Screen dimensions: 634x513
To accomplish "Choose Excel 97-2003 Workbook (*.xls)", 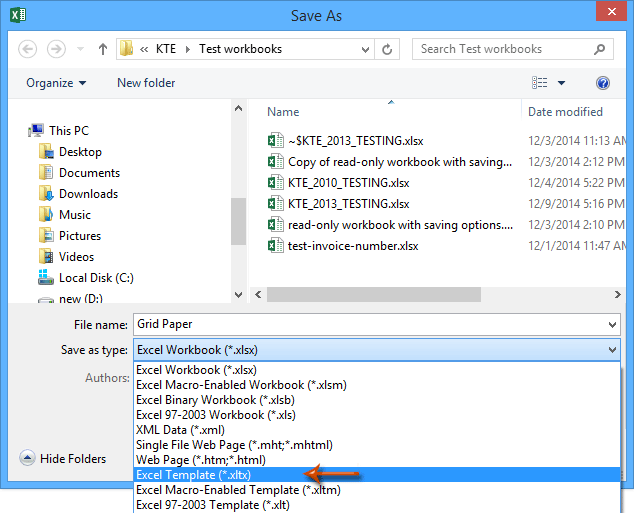I will coord(376,415).
